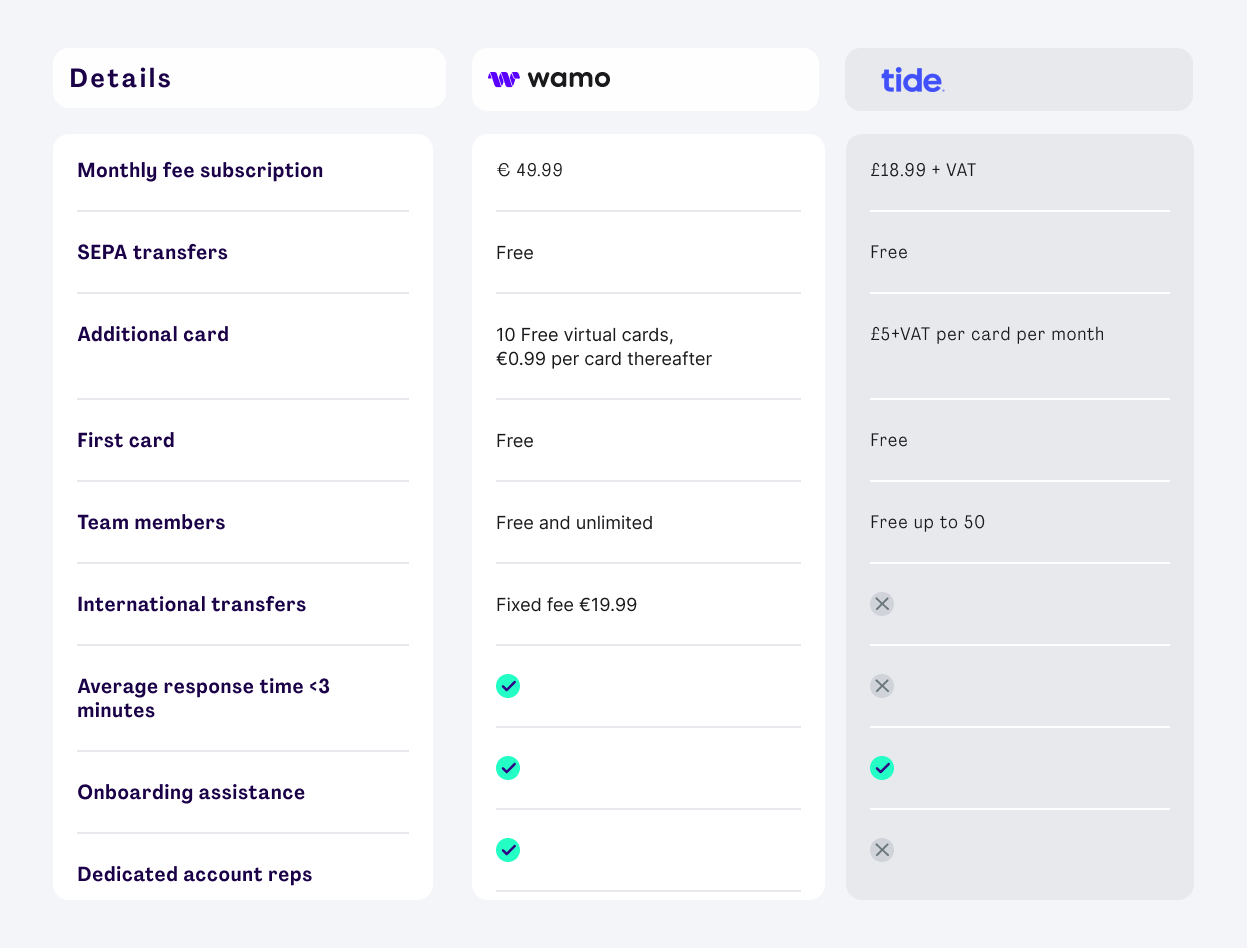Click the Monthly fee subscription row label

point(200,170)
